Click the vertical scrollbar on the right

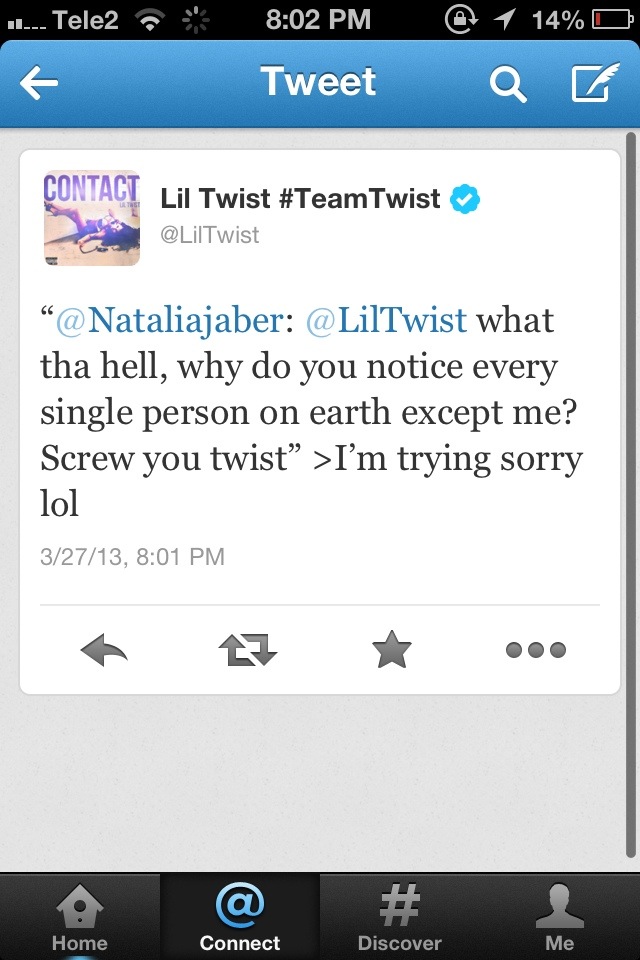tap(631, 495)
